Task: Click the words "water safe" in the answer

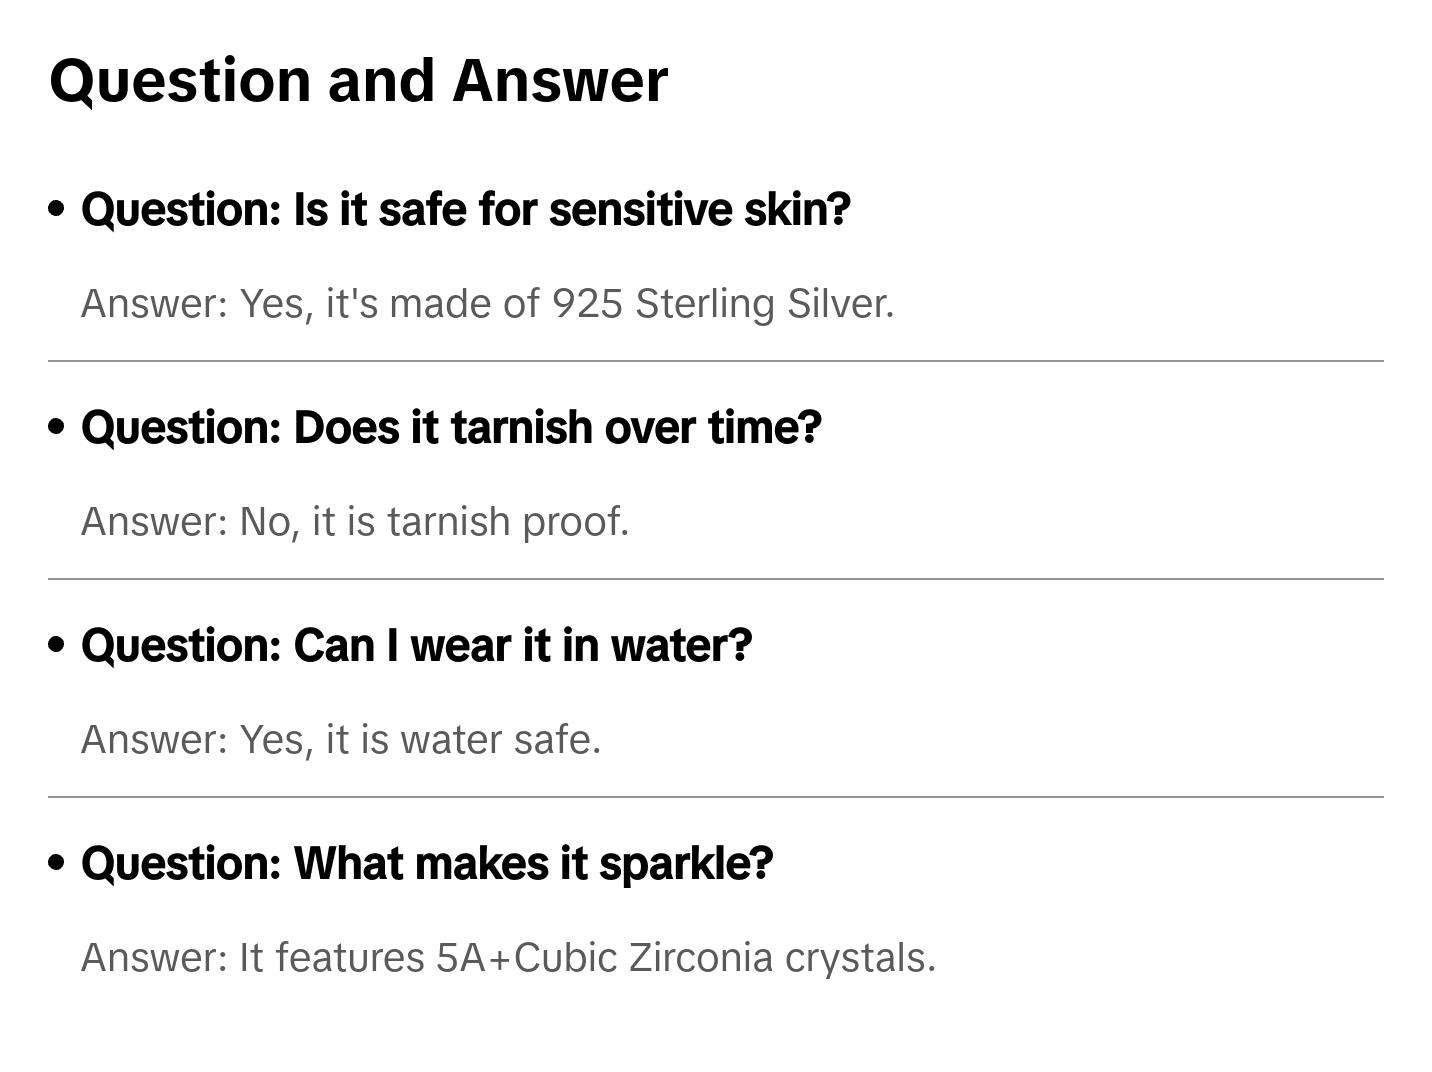Action: pyautogui.click(x=500, y=740)
